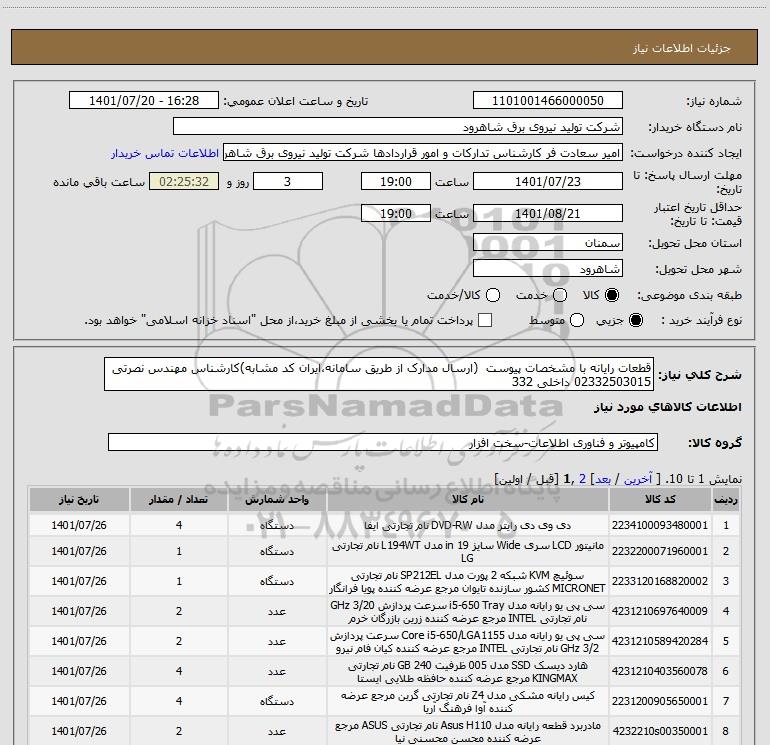Click the price validity date 1401/08/21
770x745 pixels.
point(548,213)
